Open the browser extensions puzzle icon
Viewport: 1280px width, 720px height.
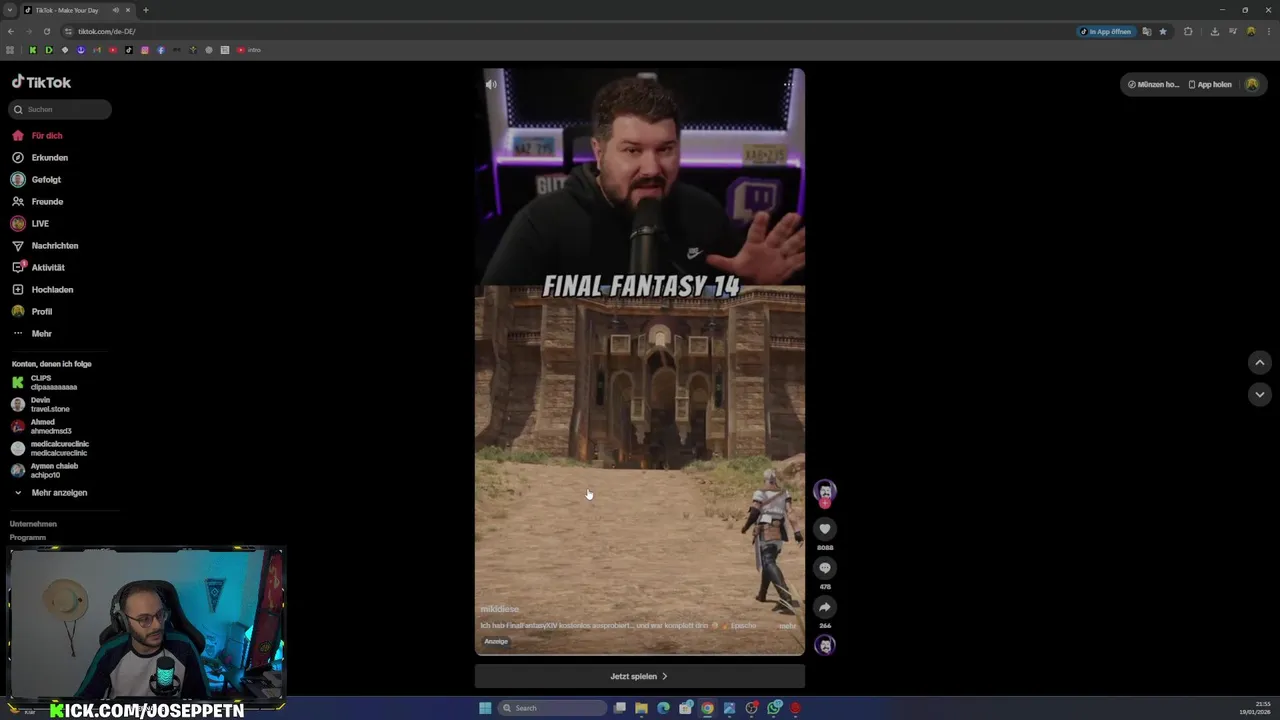click(1188, 31)
